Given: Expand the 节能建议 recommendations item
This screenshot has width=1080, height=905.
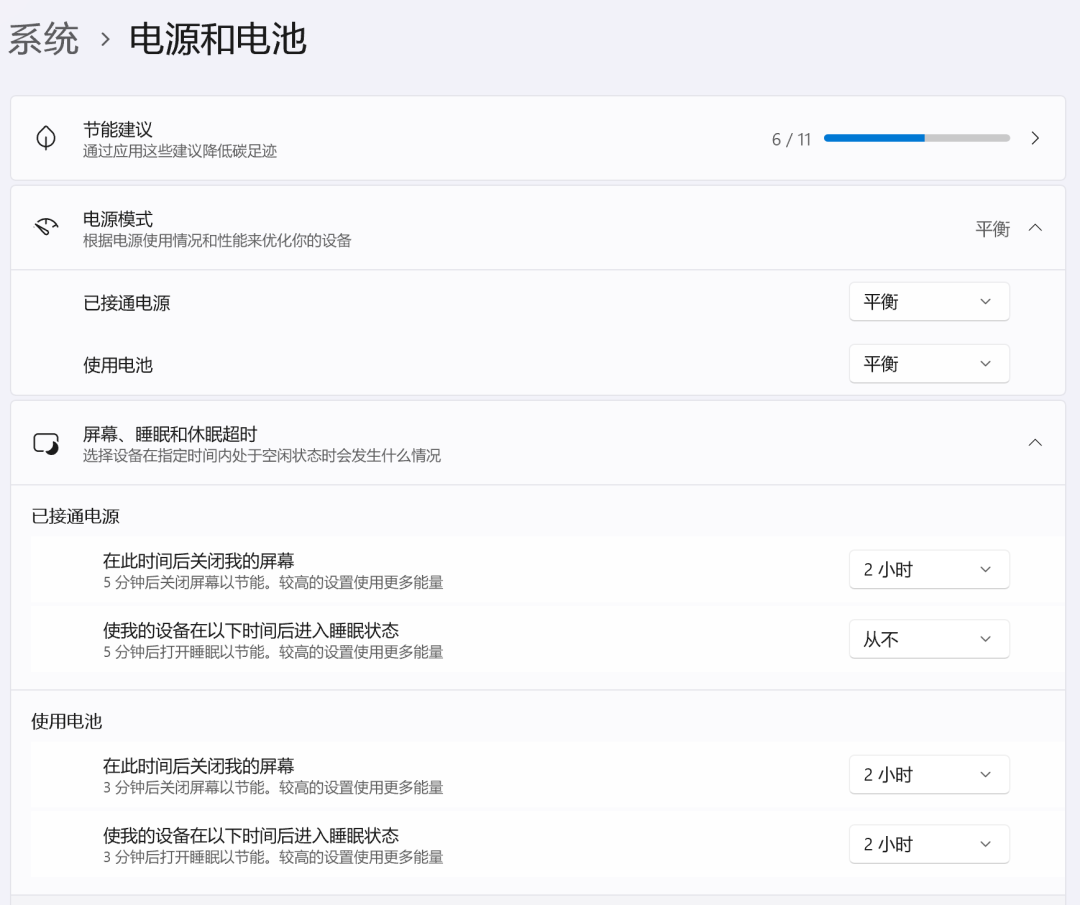Looking at the screenshot, I should tap(1036, 138).
